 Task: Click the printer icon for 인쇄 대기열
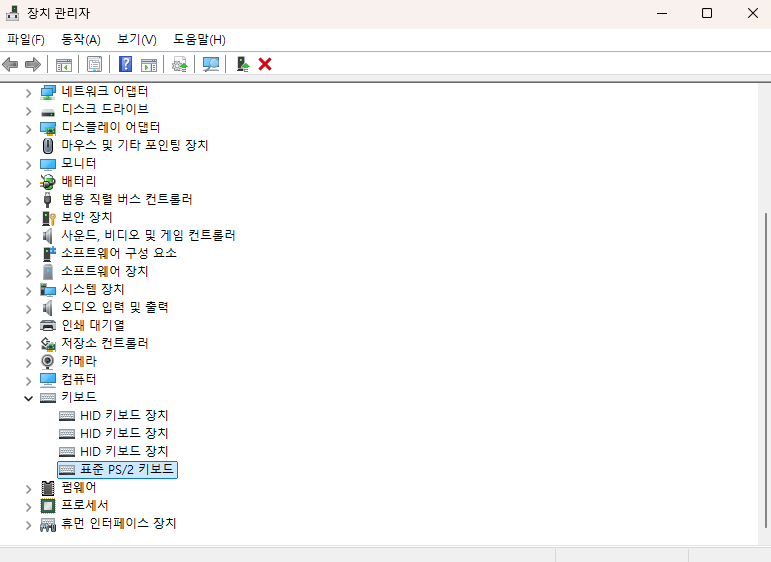(x=48, y=325)
